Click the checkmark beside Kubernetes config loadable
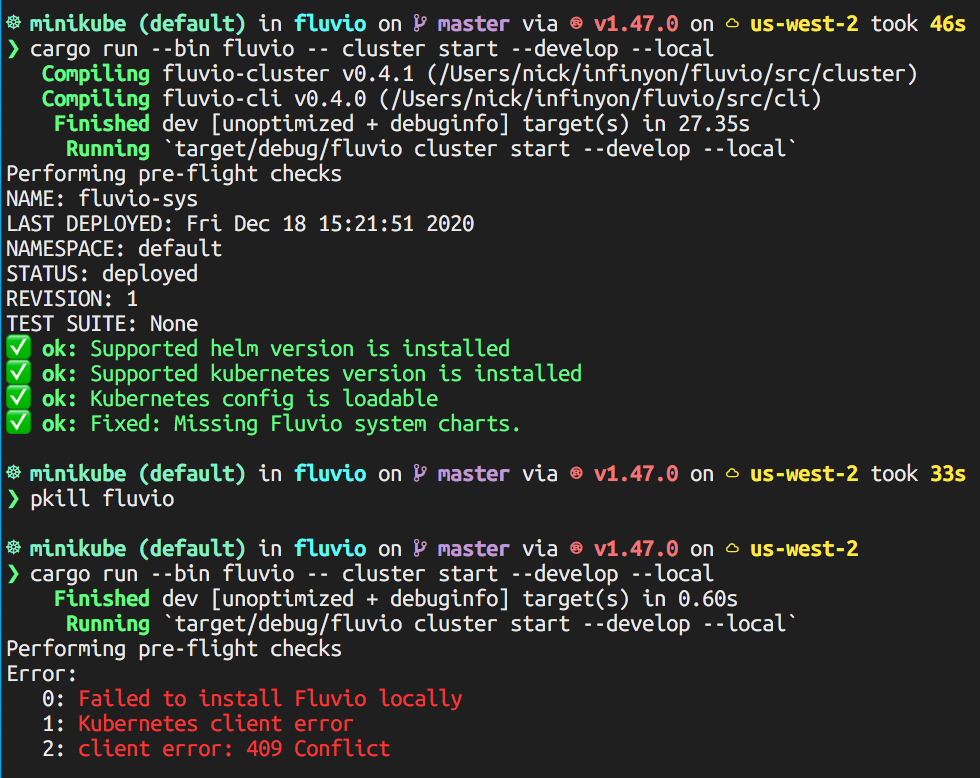This screenshot has height=778, width=980. click(x=17, y=398)
